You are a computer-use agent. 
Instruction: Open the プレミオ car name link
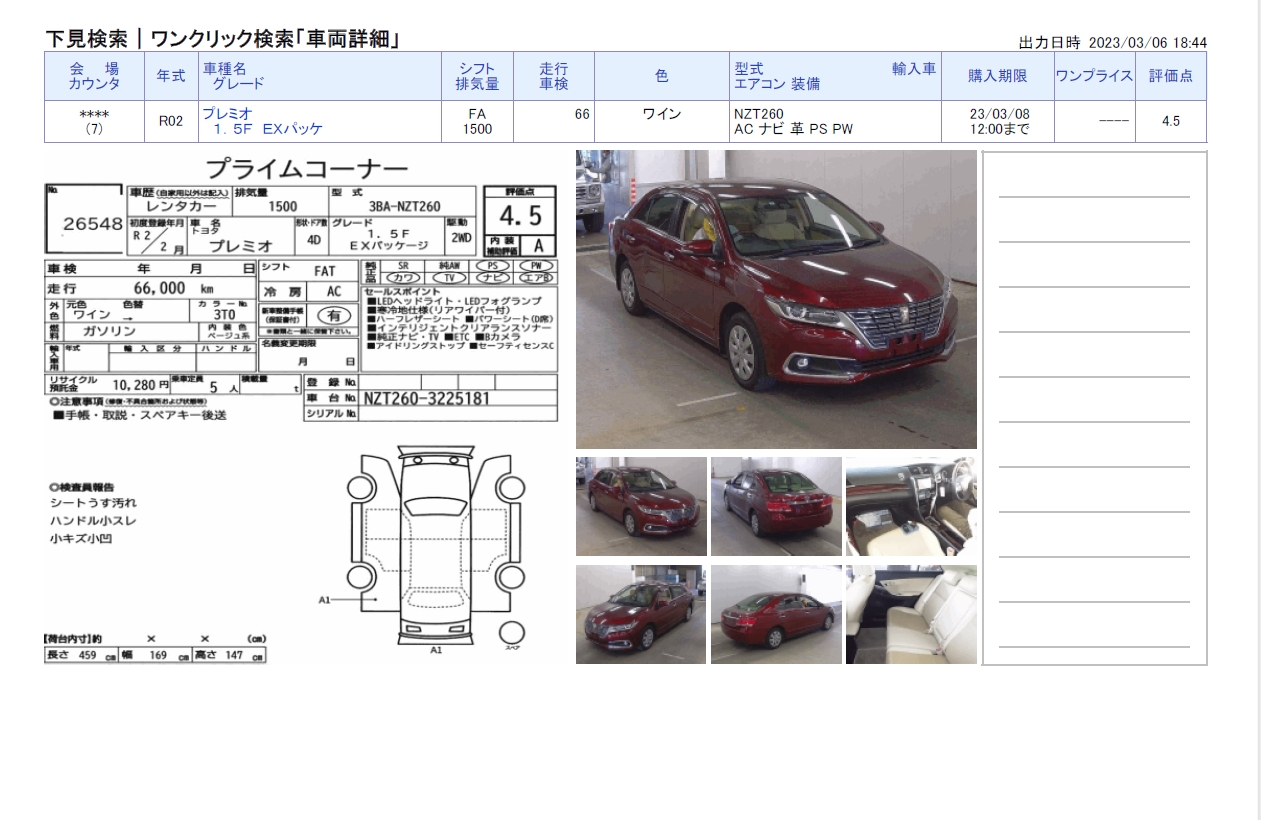pyautogui.click(x=227, y=114)
